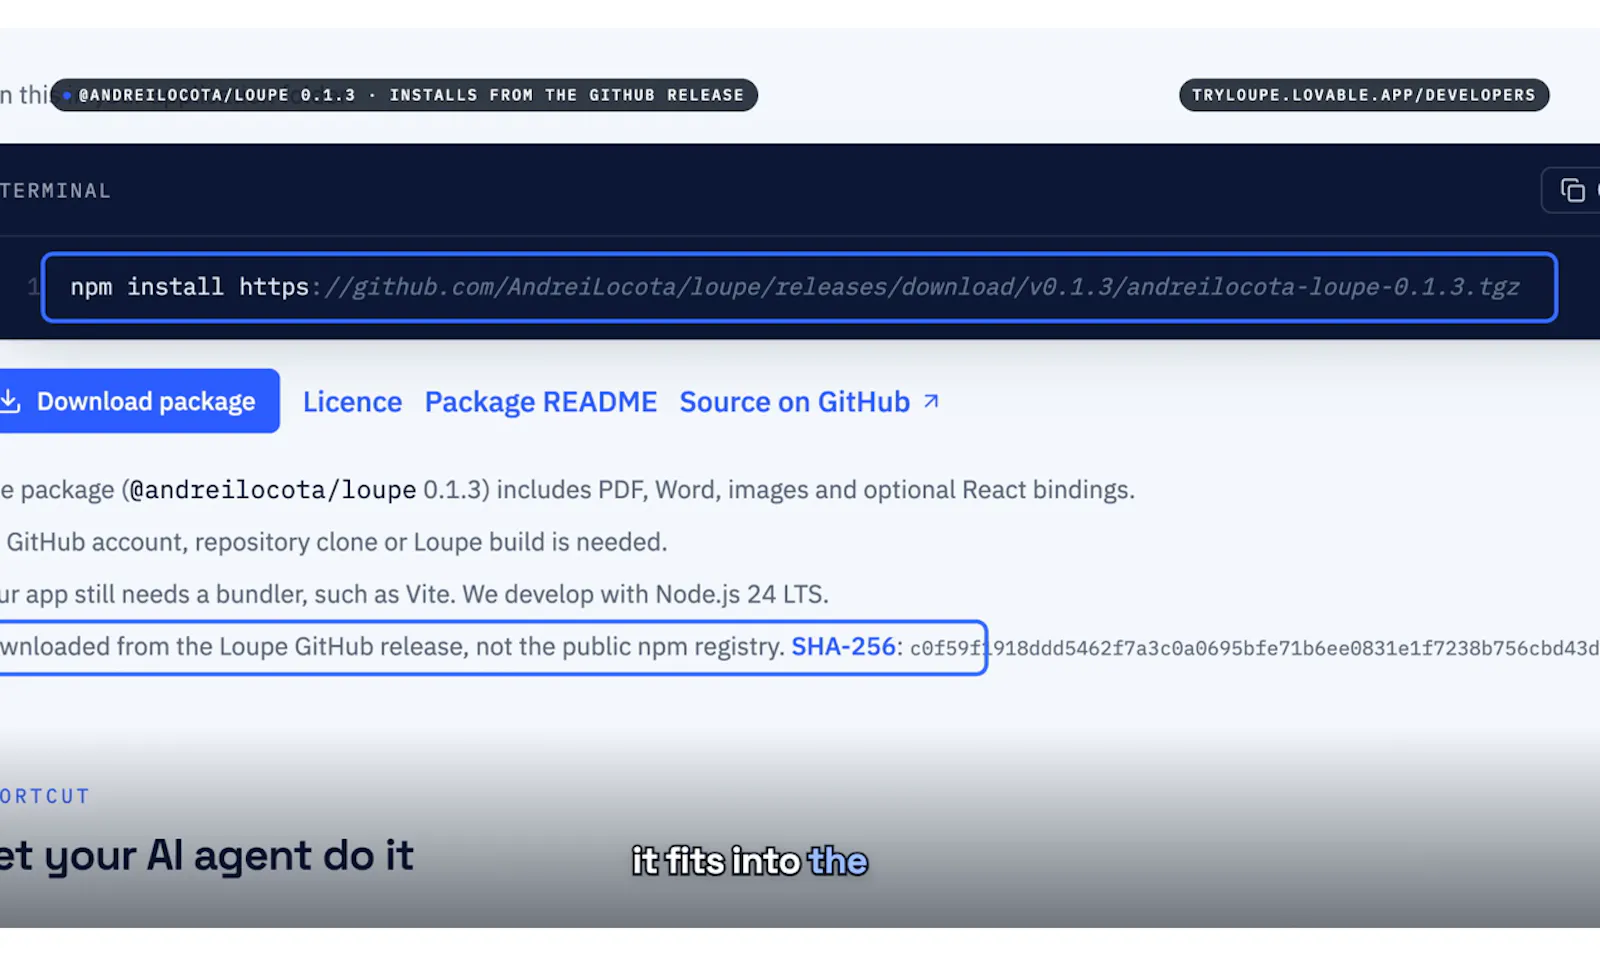
Task: Click the "Let your AI agent do it" heading
Action: [207, 856]
